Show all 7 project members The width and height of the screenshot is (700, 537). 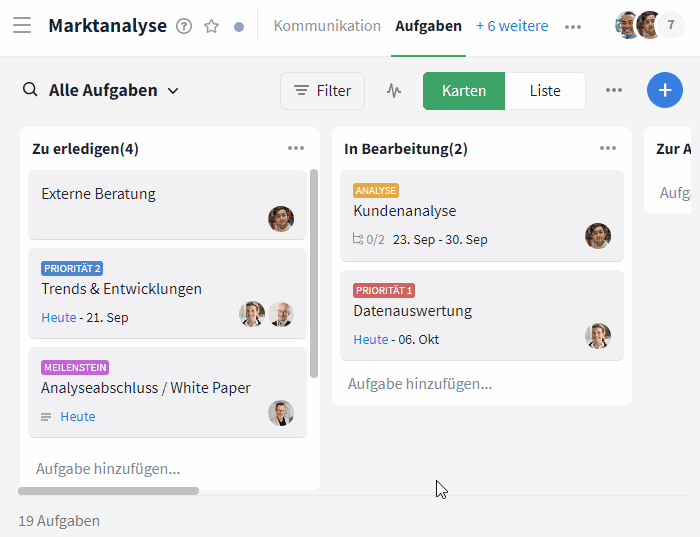point(671,25)
